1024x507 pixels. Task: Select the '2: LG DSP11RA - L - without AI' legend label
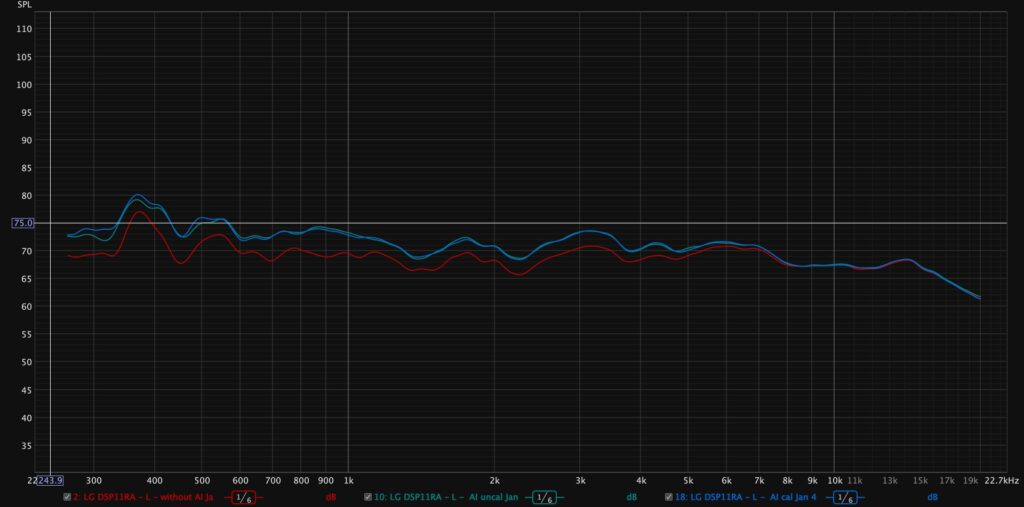coord(143,497)
